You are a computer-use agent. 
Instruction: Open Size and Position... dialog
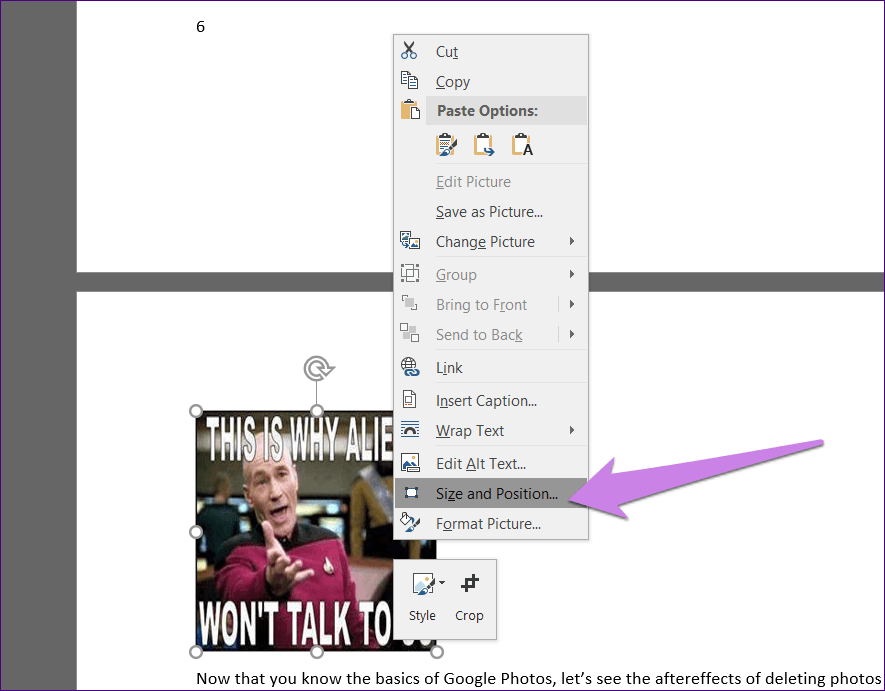coord(491,493)
